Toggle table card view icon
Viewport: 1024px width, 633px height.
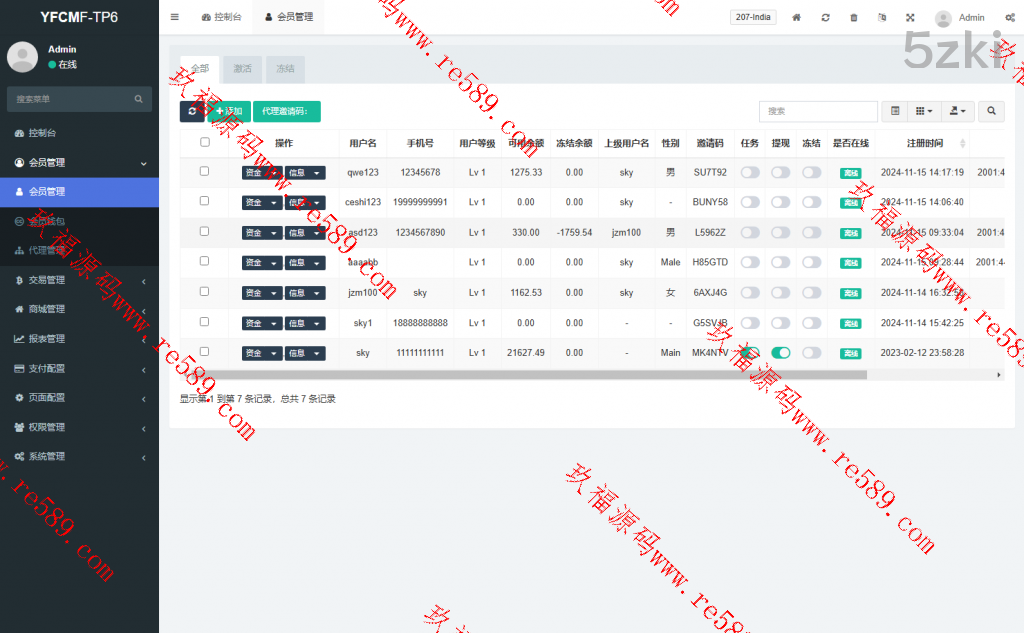(895, 111)
